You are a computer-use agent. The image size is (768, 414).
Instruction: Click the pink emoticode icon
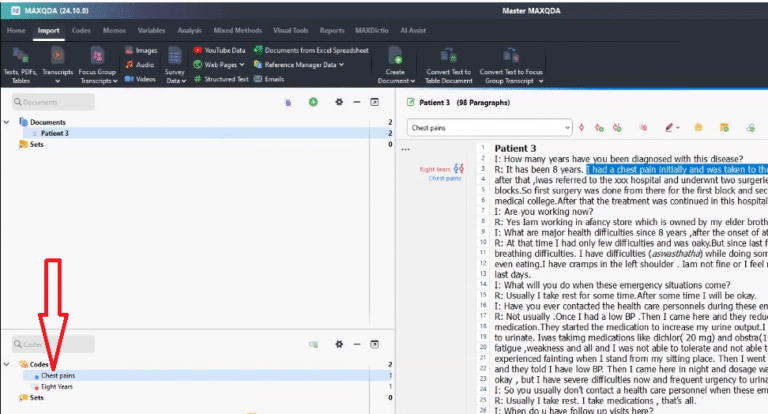coord(643,127)
